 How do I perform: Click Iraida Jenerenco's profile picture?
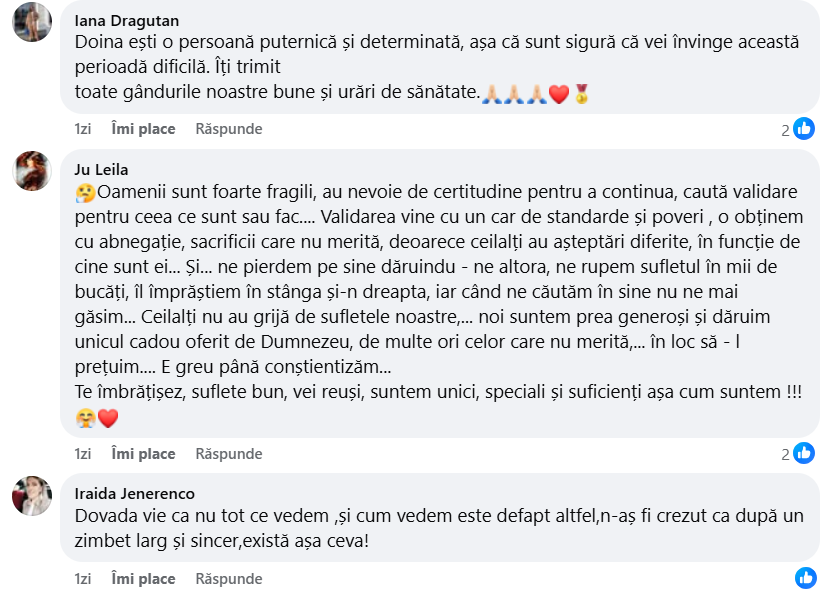[31, 496]
